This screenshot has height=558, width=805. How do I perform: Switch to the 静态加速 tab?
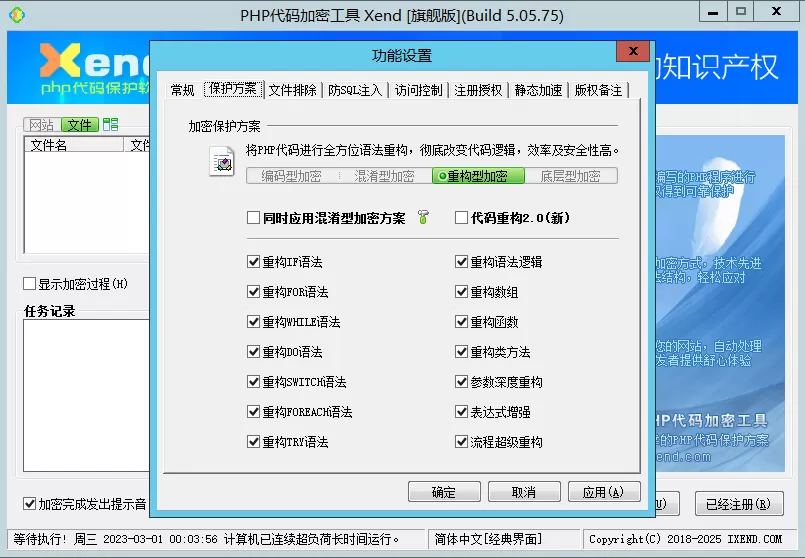tap(538, 90)
